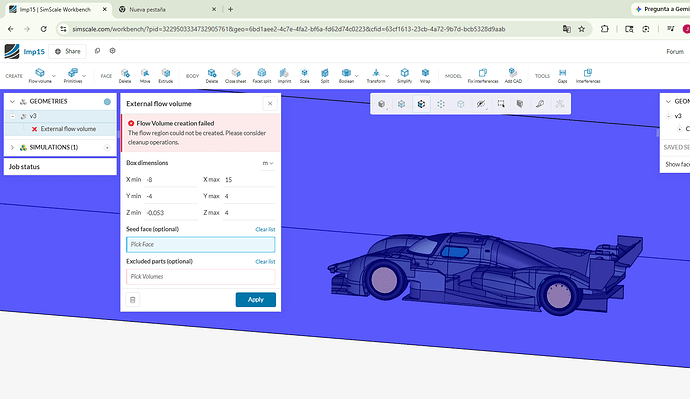Select the Imprint tool
Screen dimensions: 690x399
tap(284, 75)
